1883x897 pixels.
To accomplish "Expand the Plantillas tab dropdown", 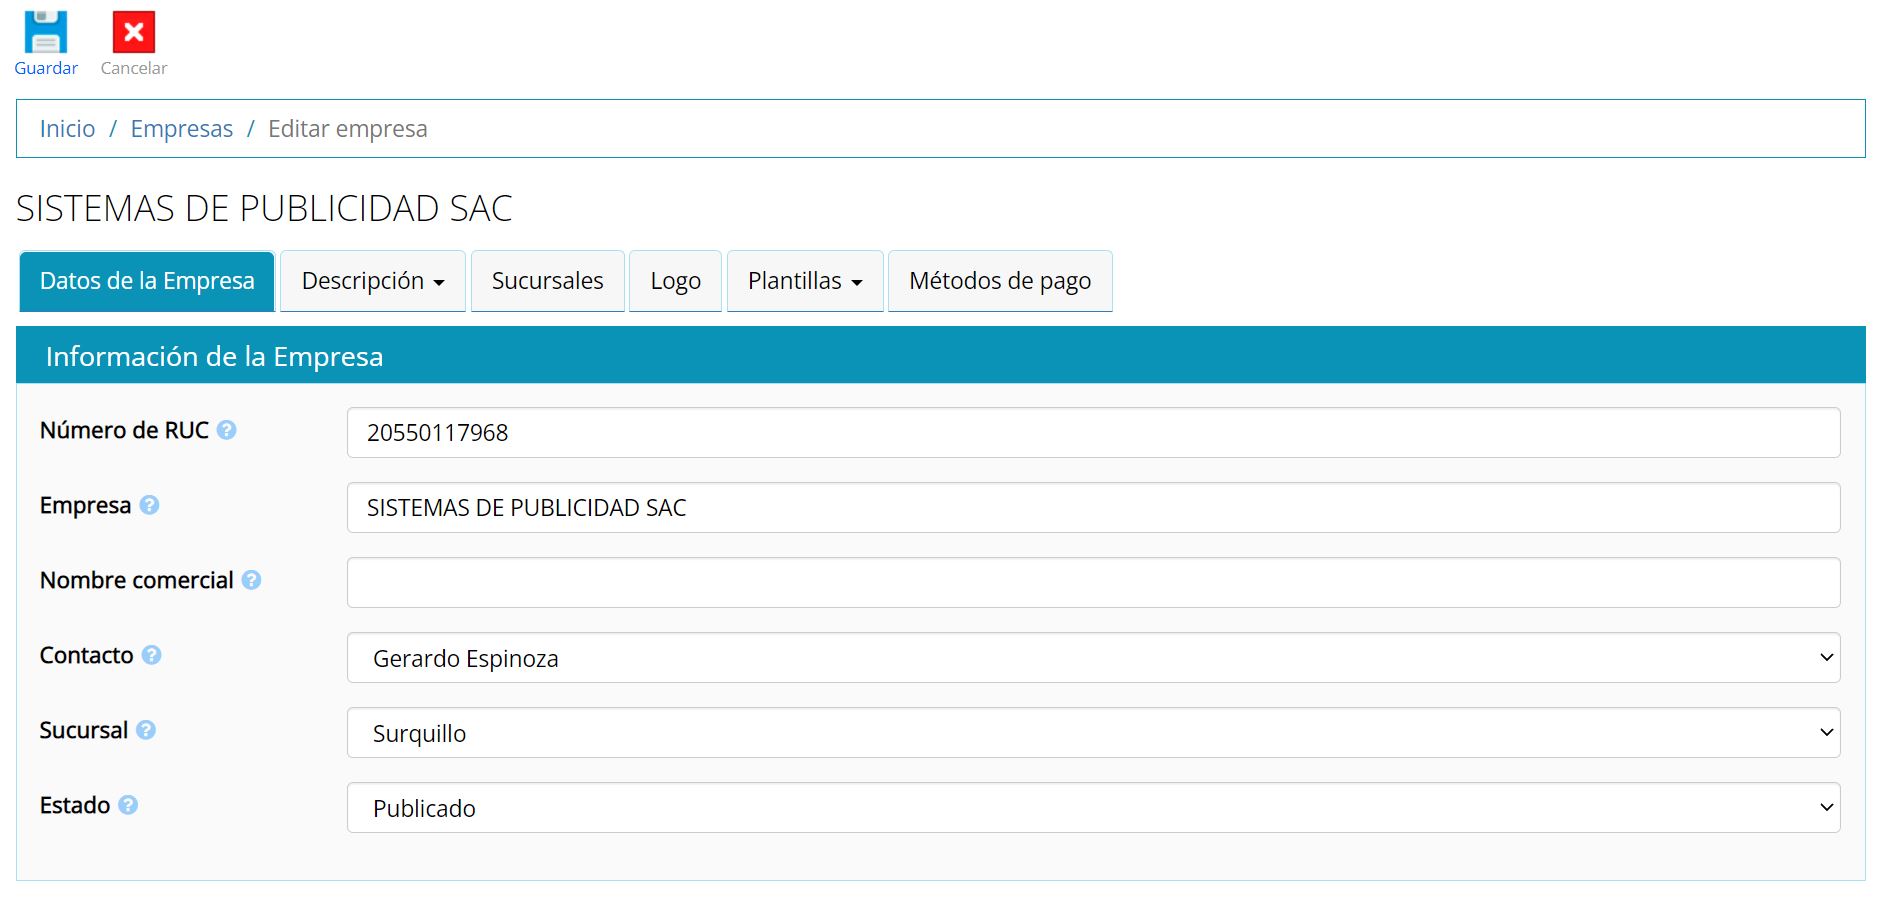I will (x=804, y=281).
